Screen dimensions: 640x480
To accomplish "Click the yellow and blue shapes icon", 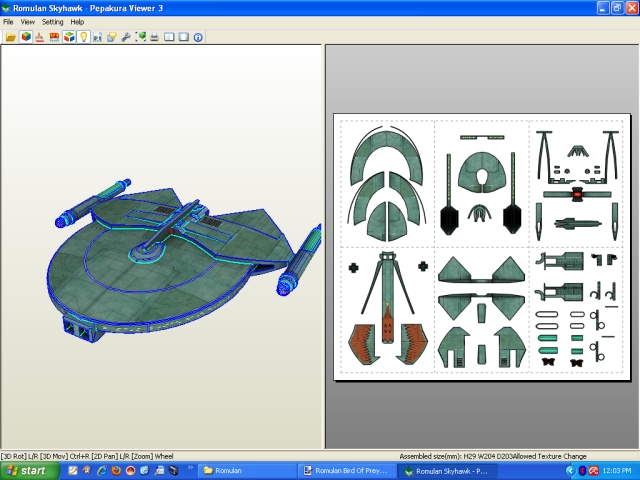I will click(111, 37).
